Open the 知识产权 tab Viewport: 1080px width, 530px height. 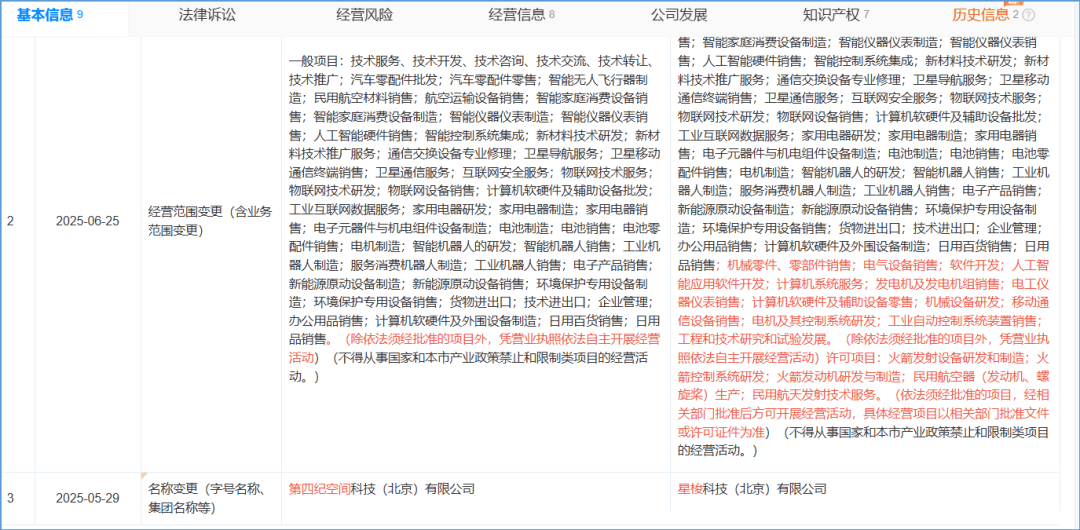829,15
